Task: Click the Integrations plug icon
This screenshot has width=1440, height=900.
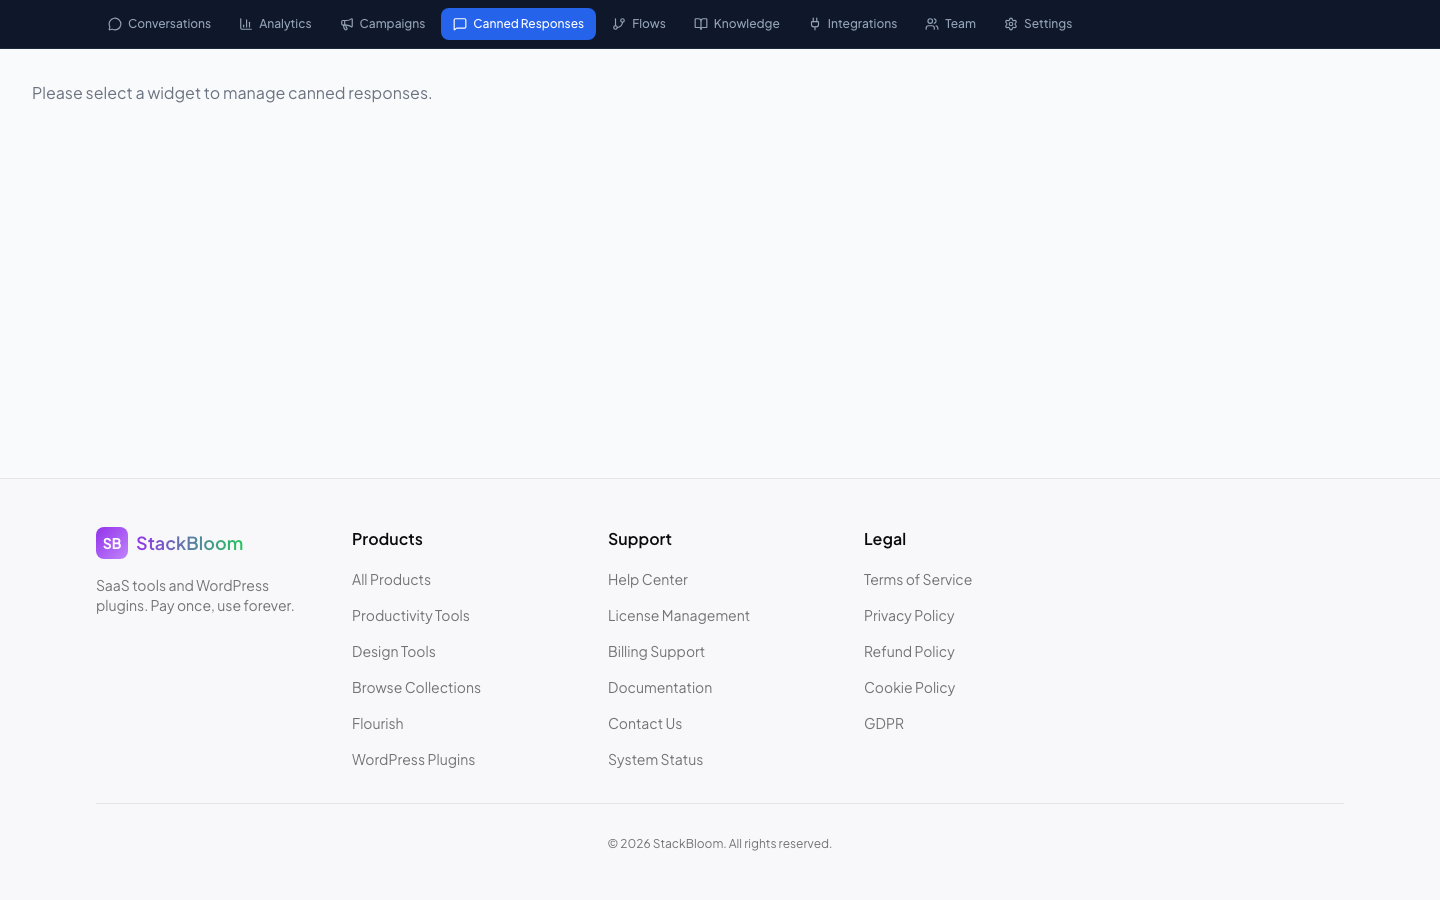Action: 814,23
